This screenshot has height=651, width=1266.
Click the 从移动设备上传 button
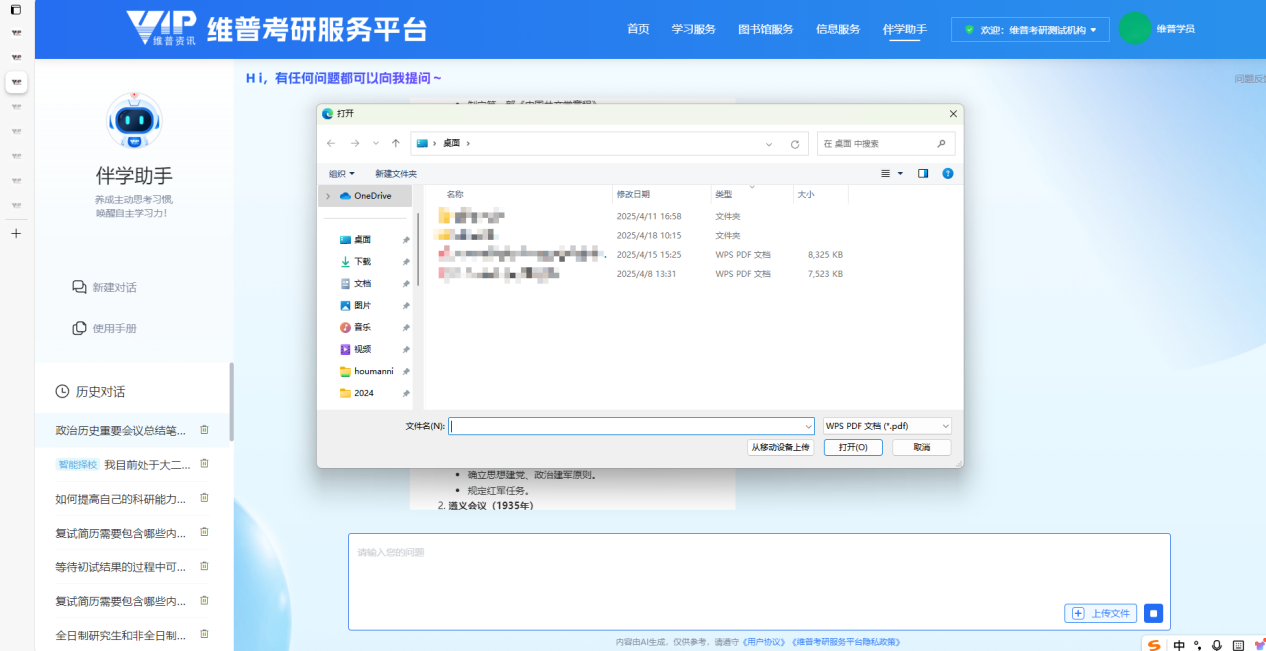tap(780, 447)
